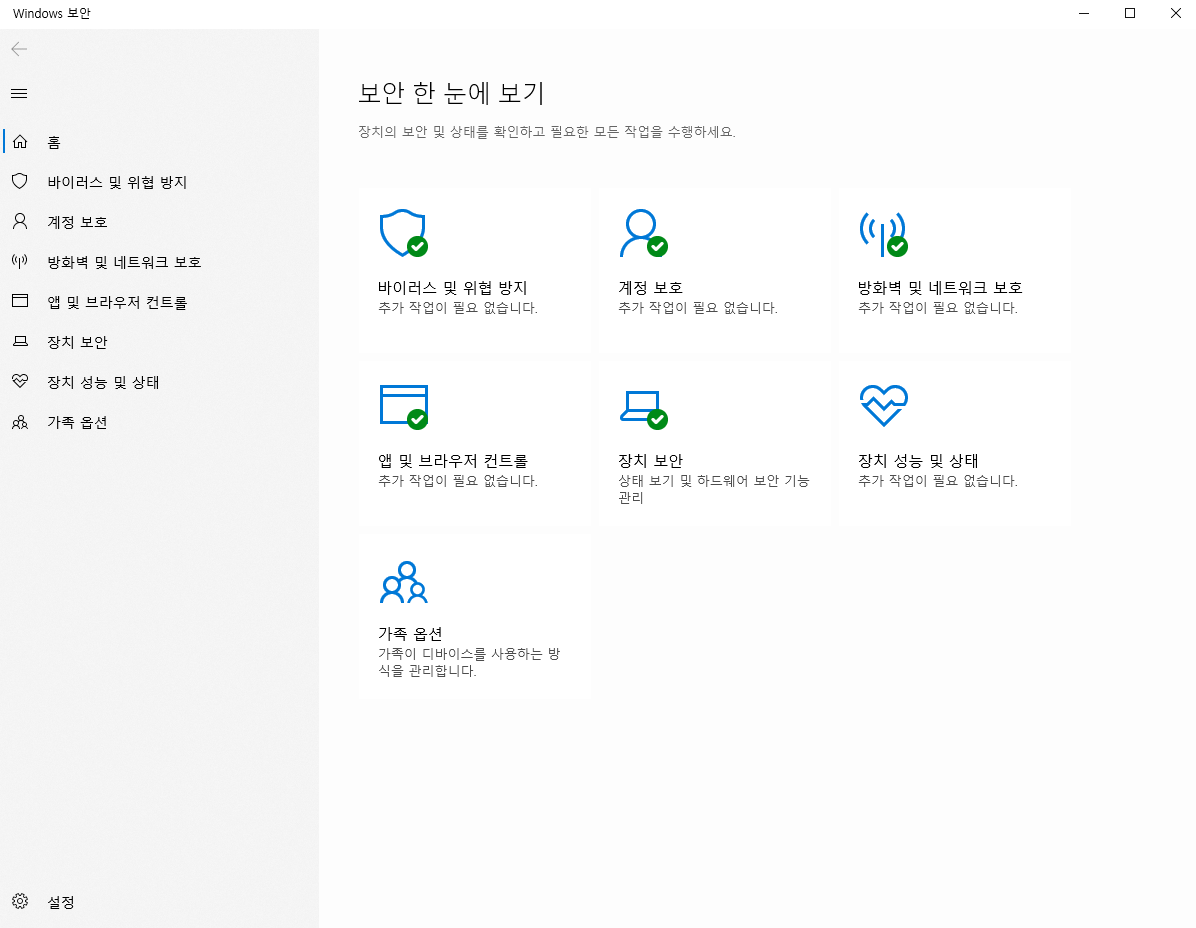The width and height of the screenshot is (1196, 928).
Task: Click the laptop icon in sidebar
Action: (20, 342)
